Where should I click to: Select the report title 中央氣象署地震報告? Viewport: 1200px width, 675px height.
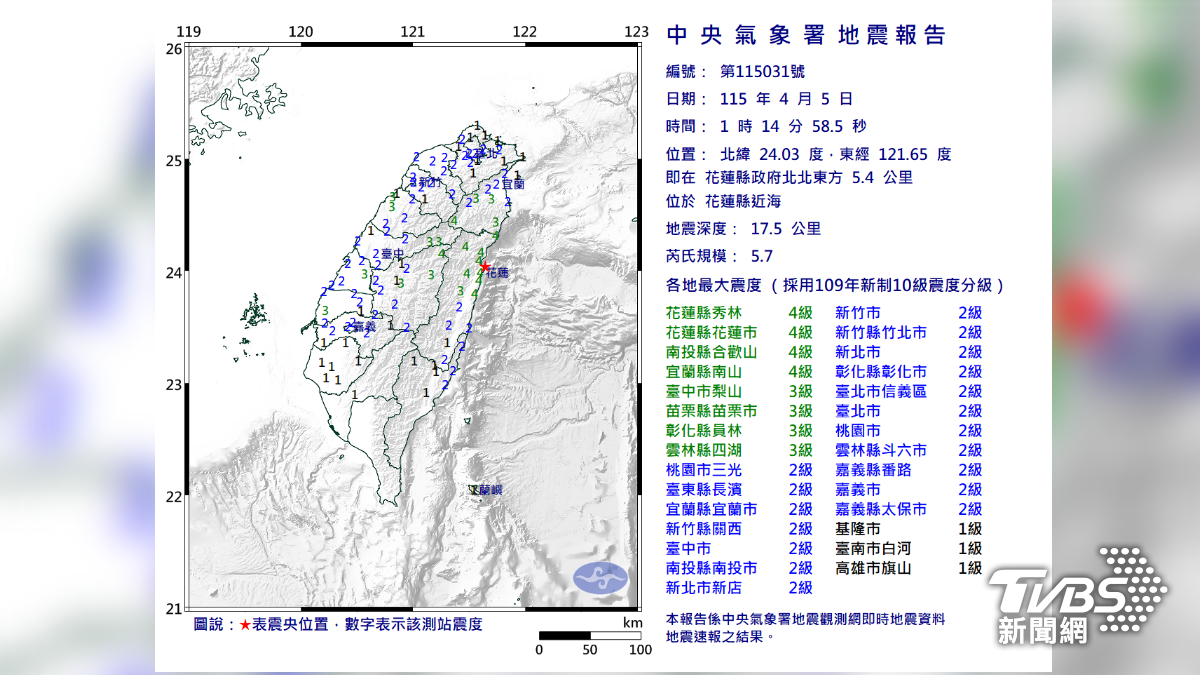point(805,36)
